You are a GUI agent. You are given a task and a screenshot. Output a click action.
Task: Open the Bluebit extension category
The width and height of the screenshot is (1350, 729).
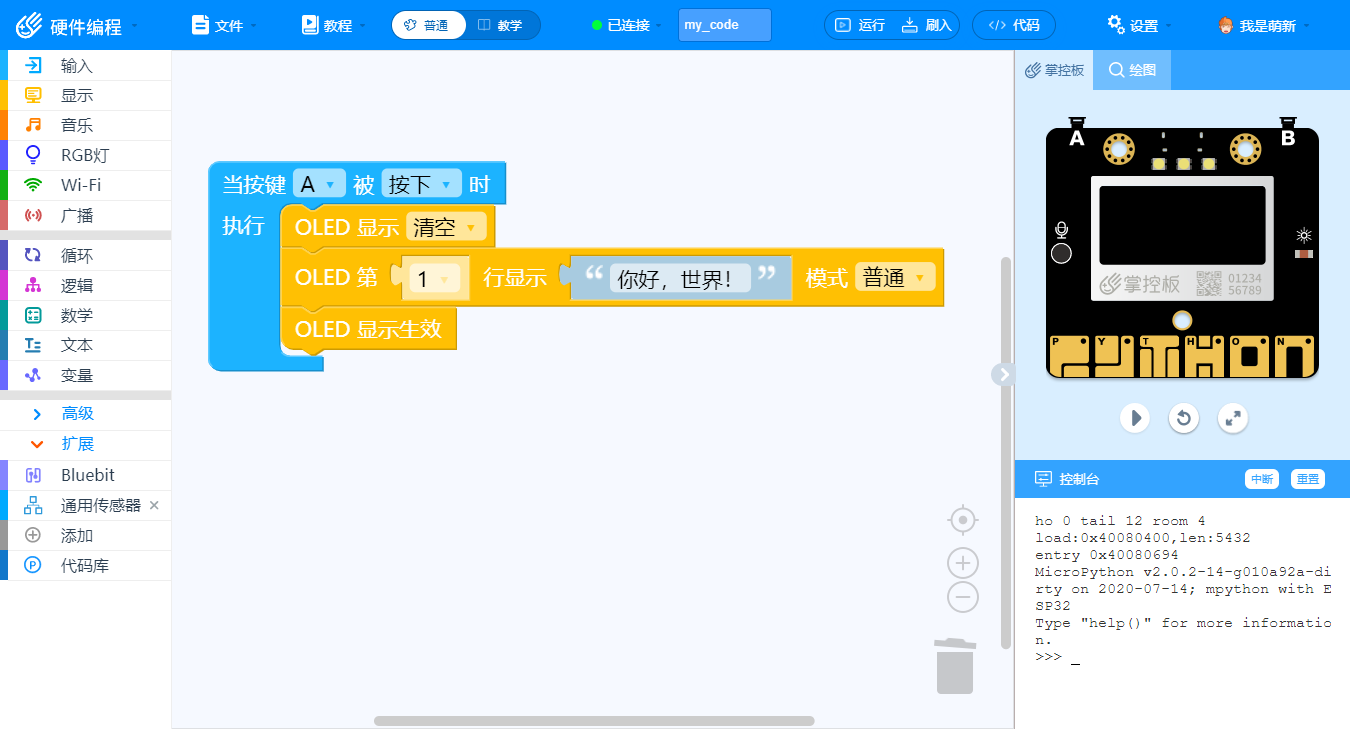coord(85,476)
